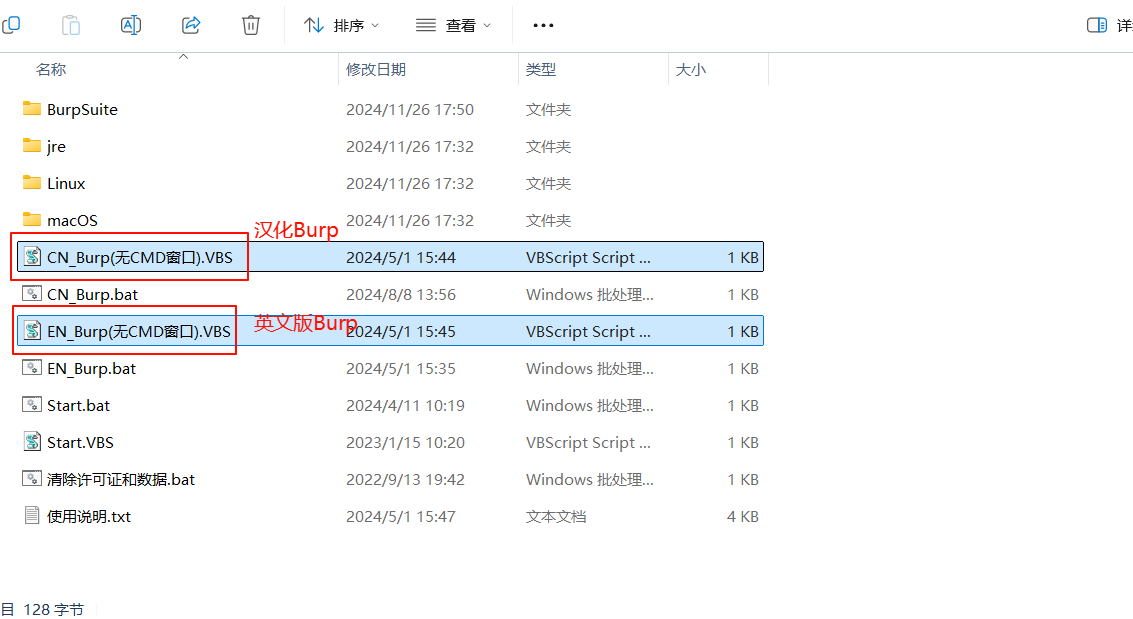Select file name Start.VBS
The image size is (1133, 619).
[x=80, y=442]
